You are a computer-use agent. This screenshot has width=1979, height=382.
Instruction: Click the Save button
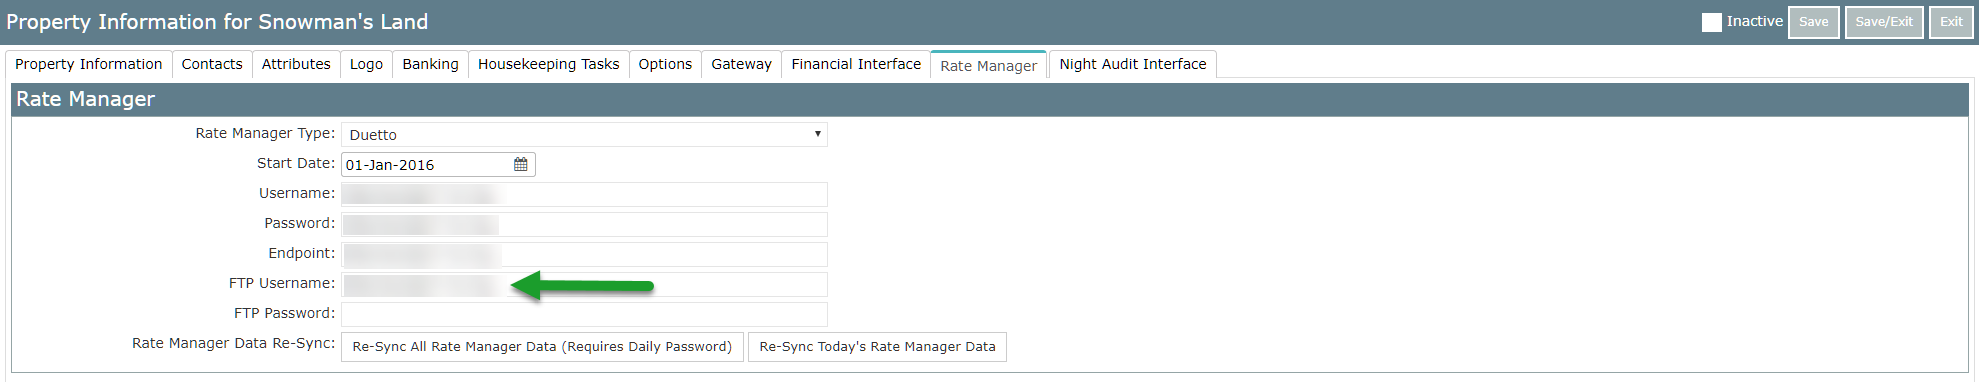tap(1813, 22)
